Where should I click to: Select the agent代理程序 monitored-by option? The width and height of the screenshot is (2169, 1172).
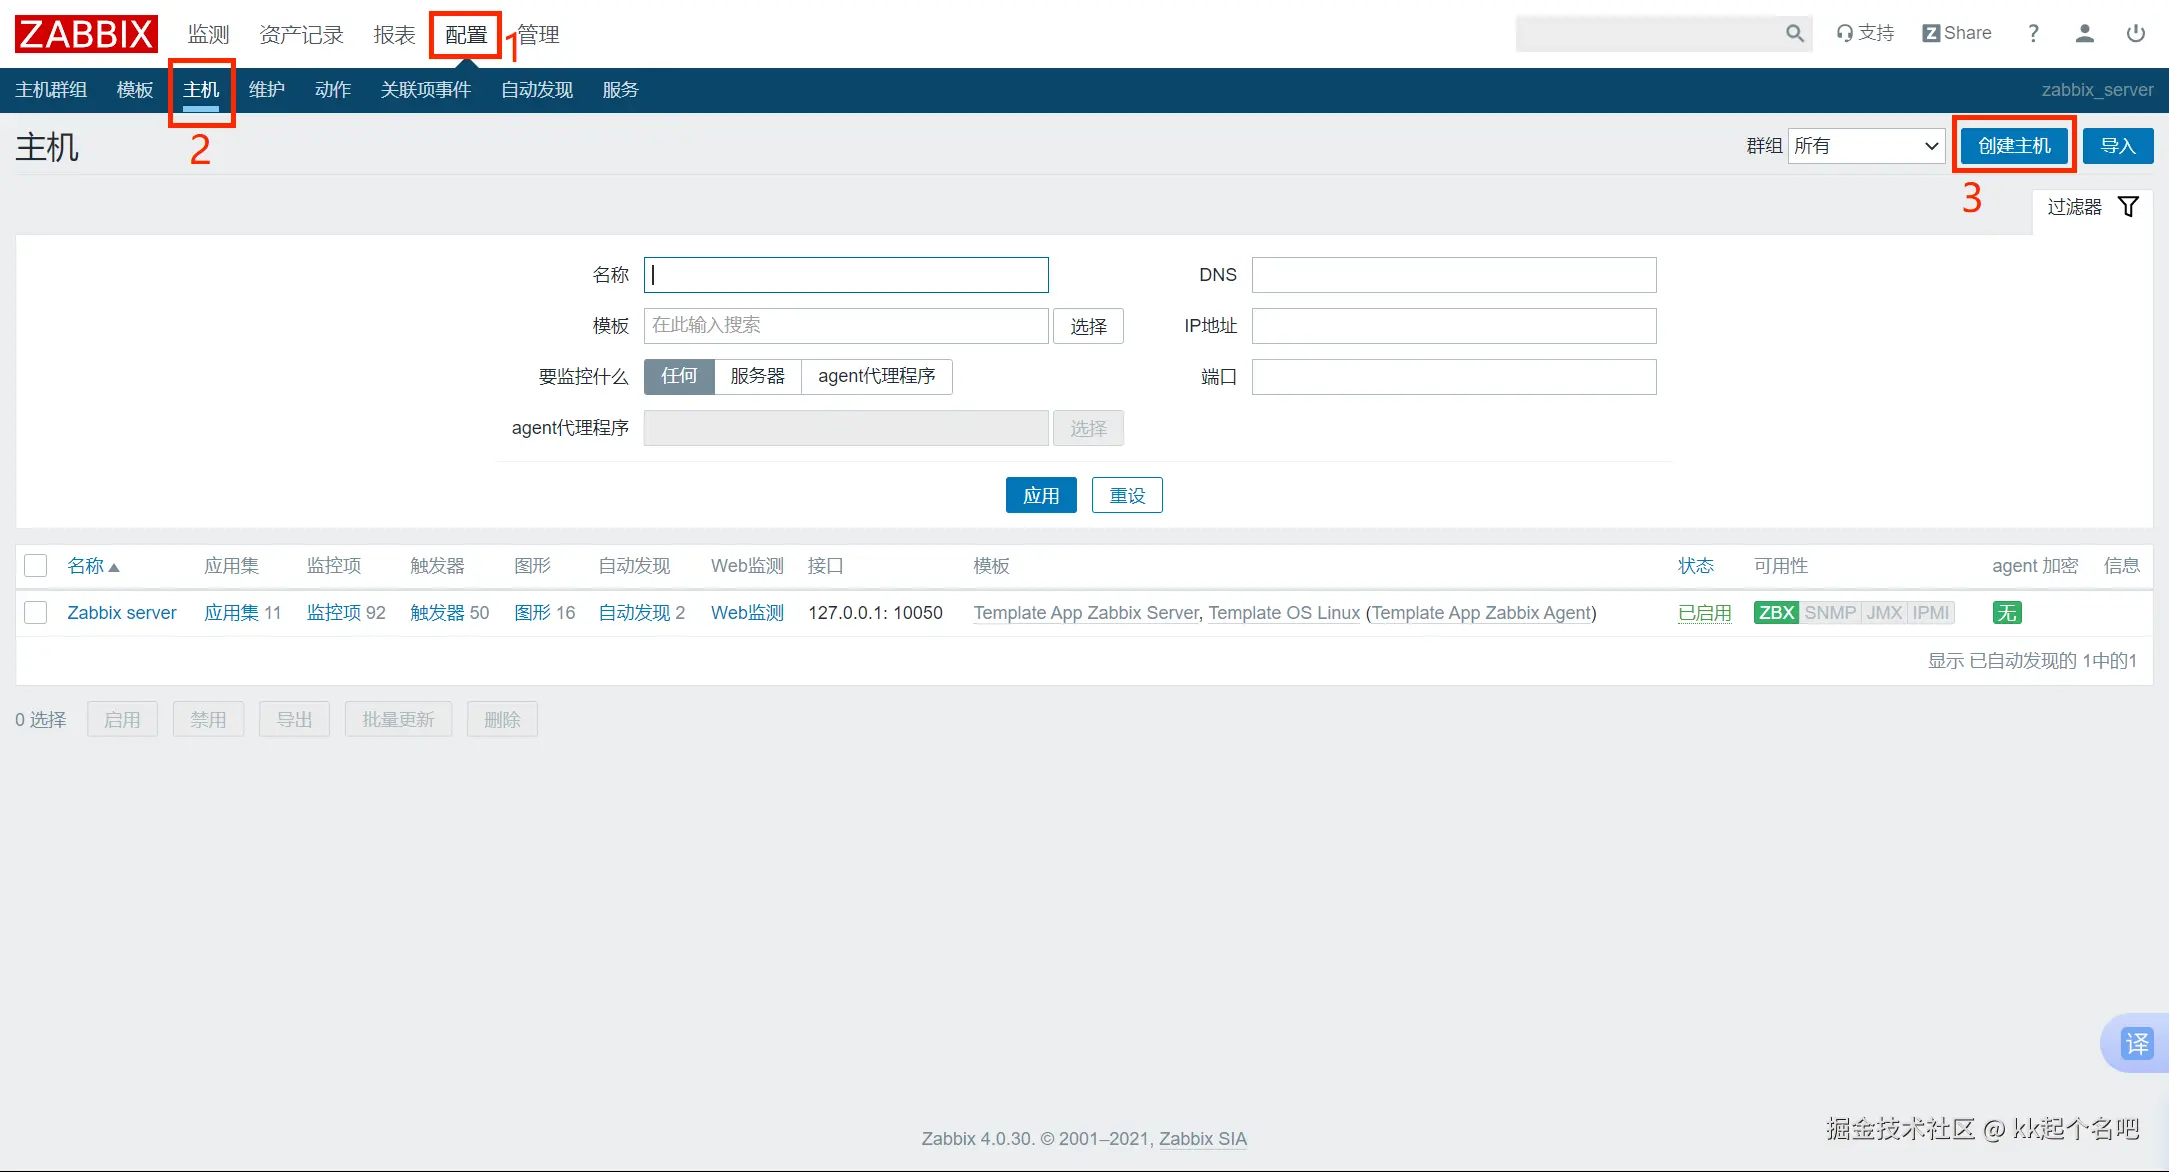click(876, 376)
